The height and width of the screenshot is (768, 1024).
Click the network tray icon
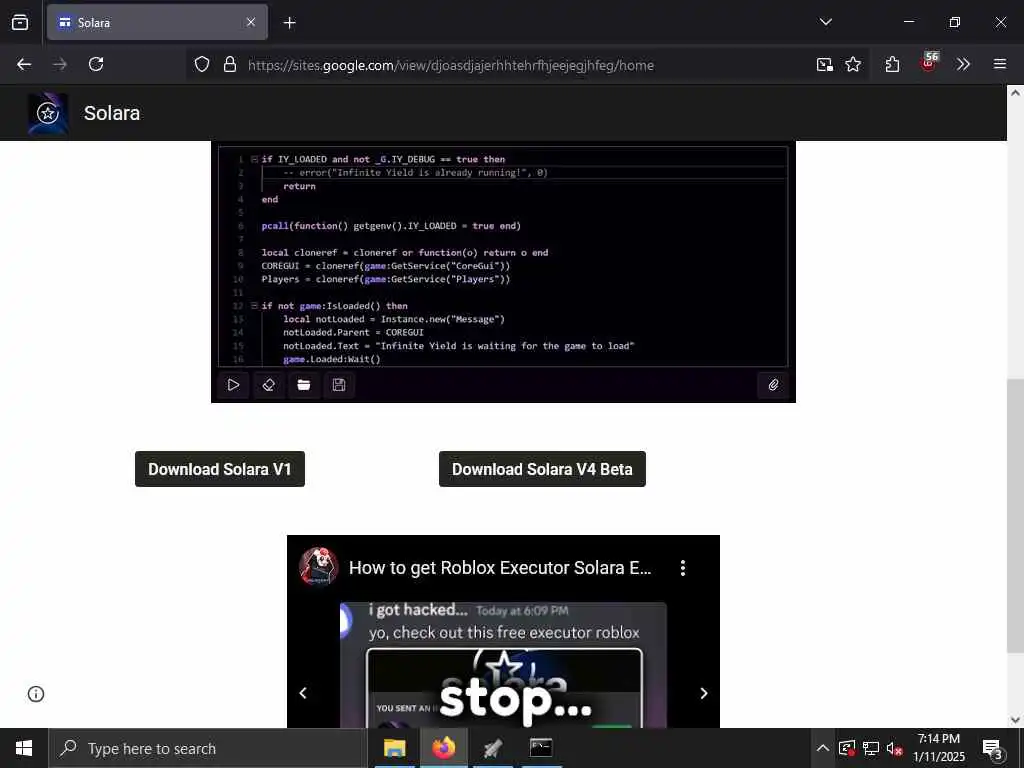point(871,748)
